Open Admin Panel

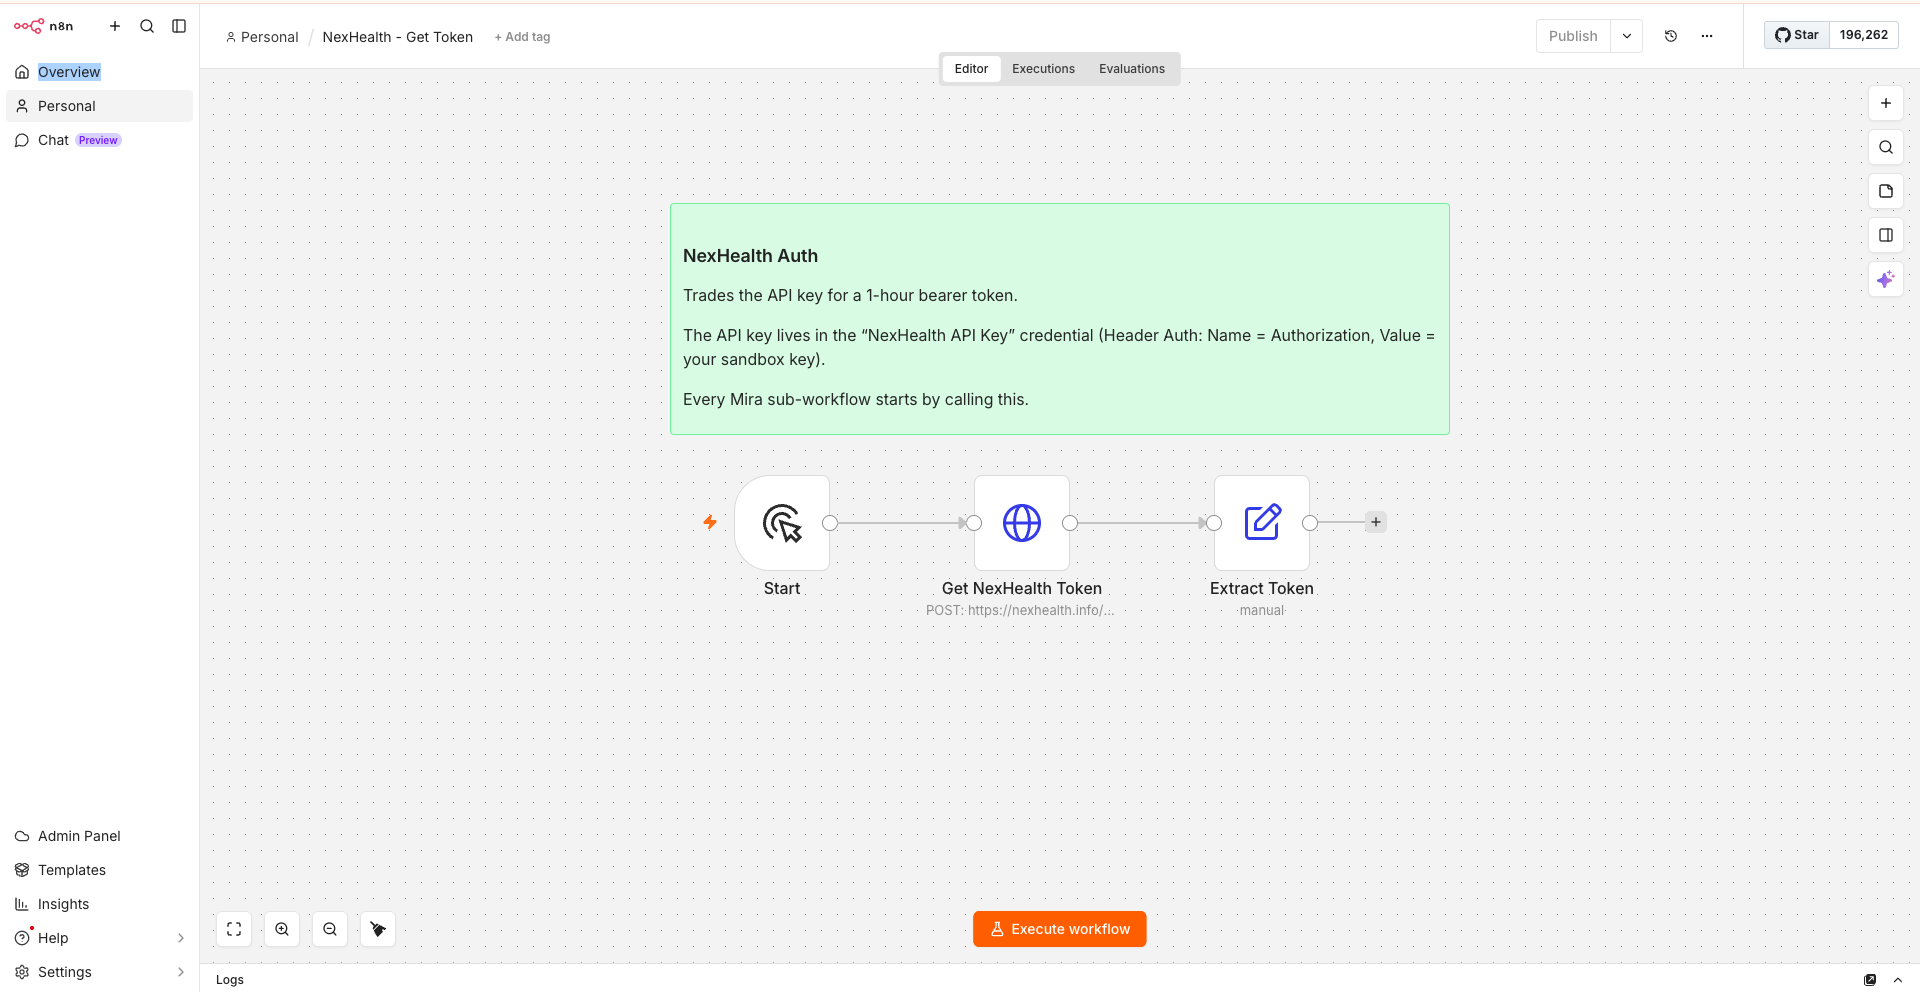click(x=99, y=836)
